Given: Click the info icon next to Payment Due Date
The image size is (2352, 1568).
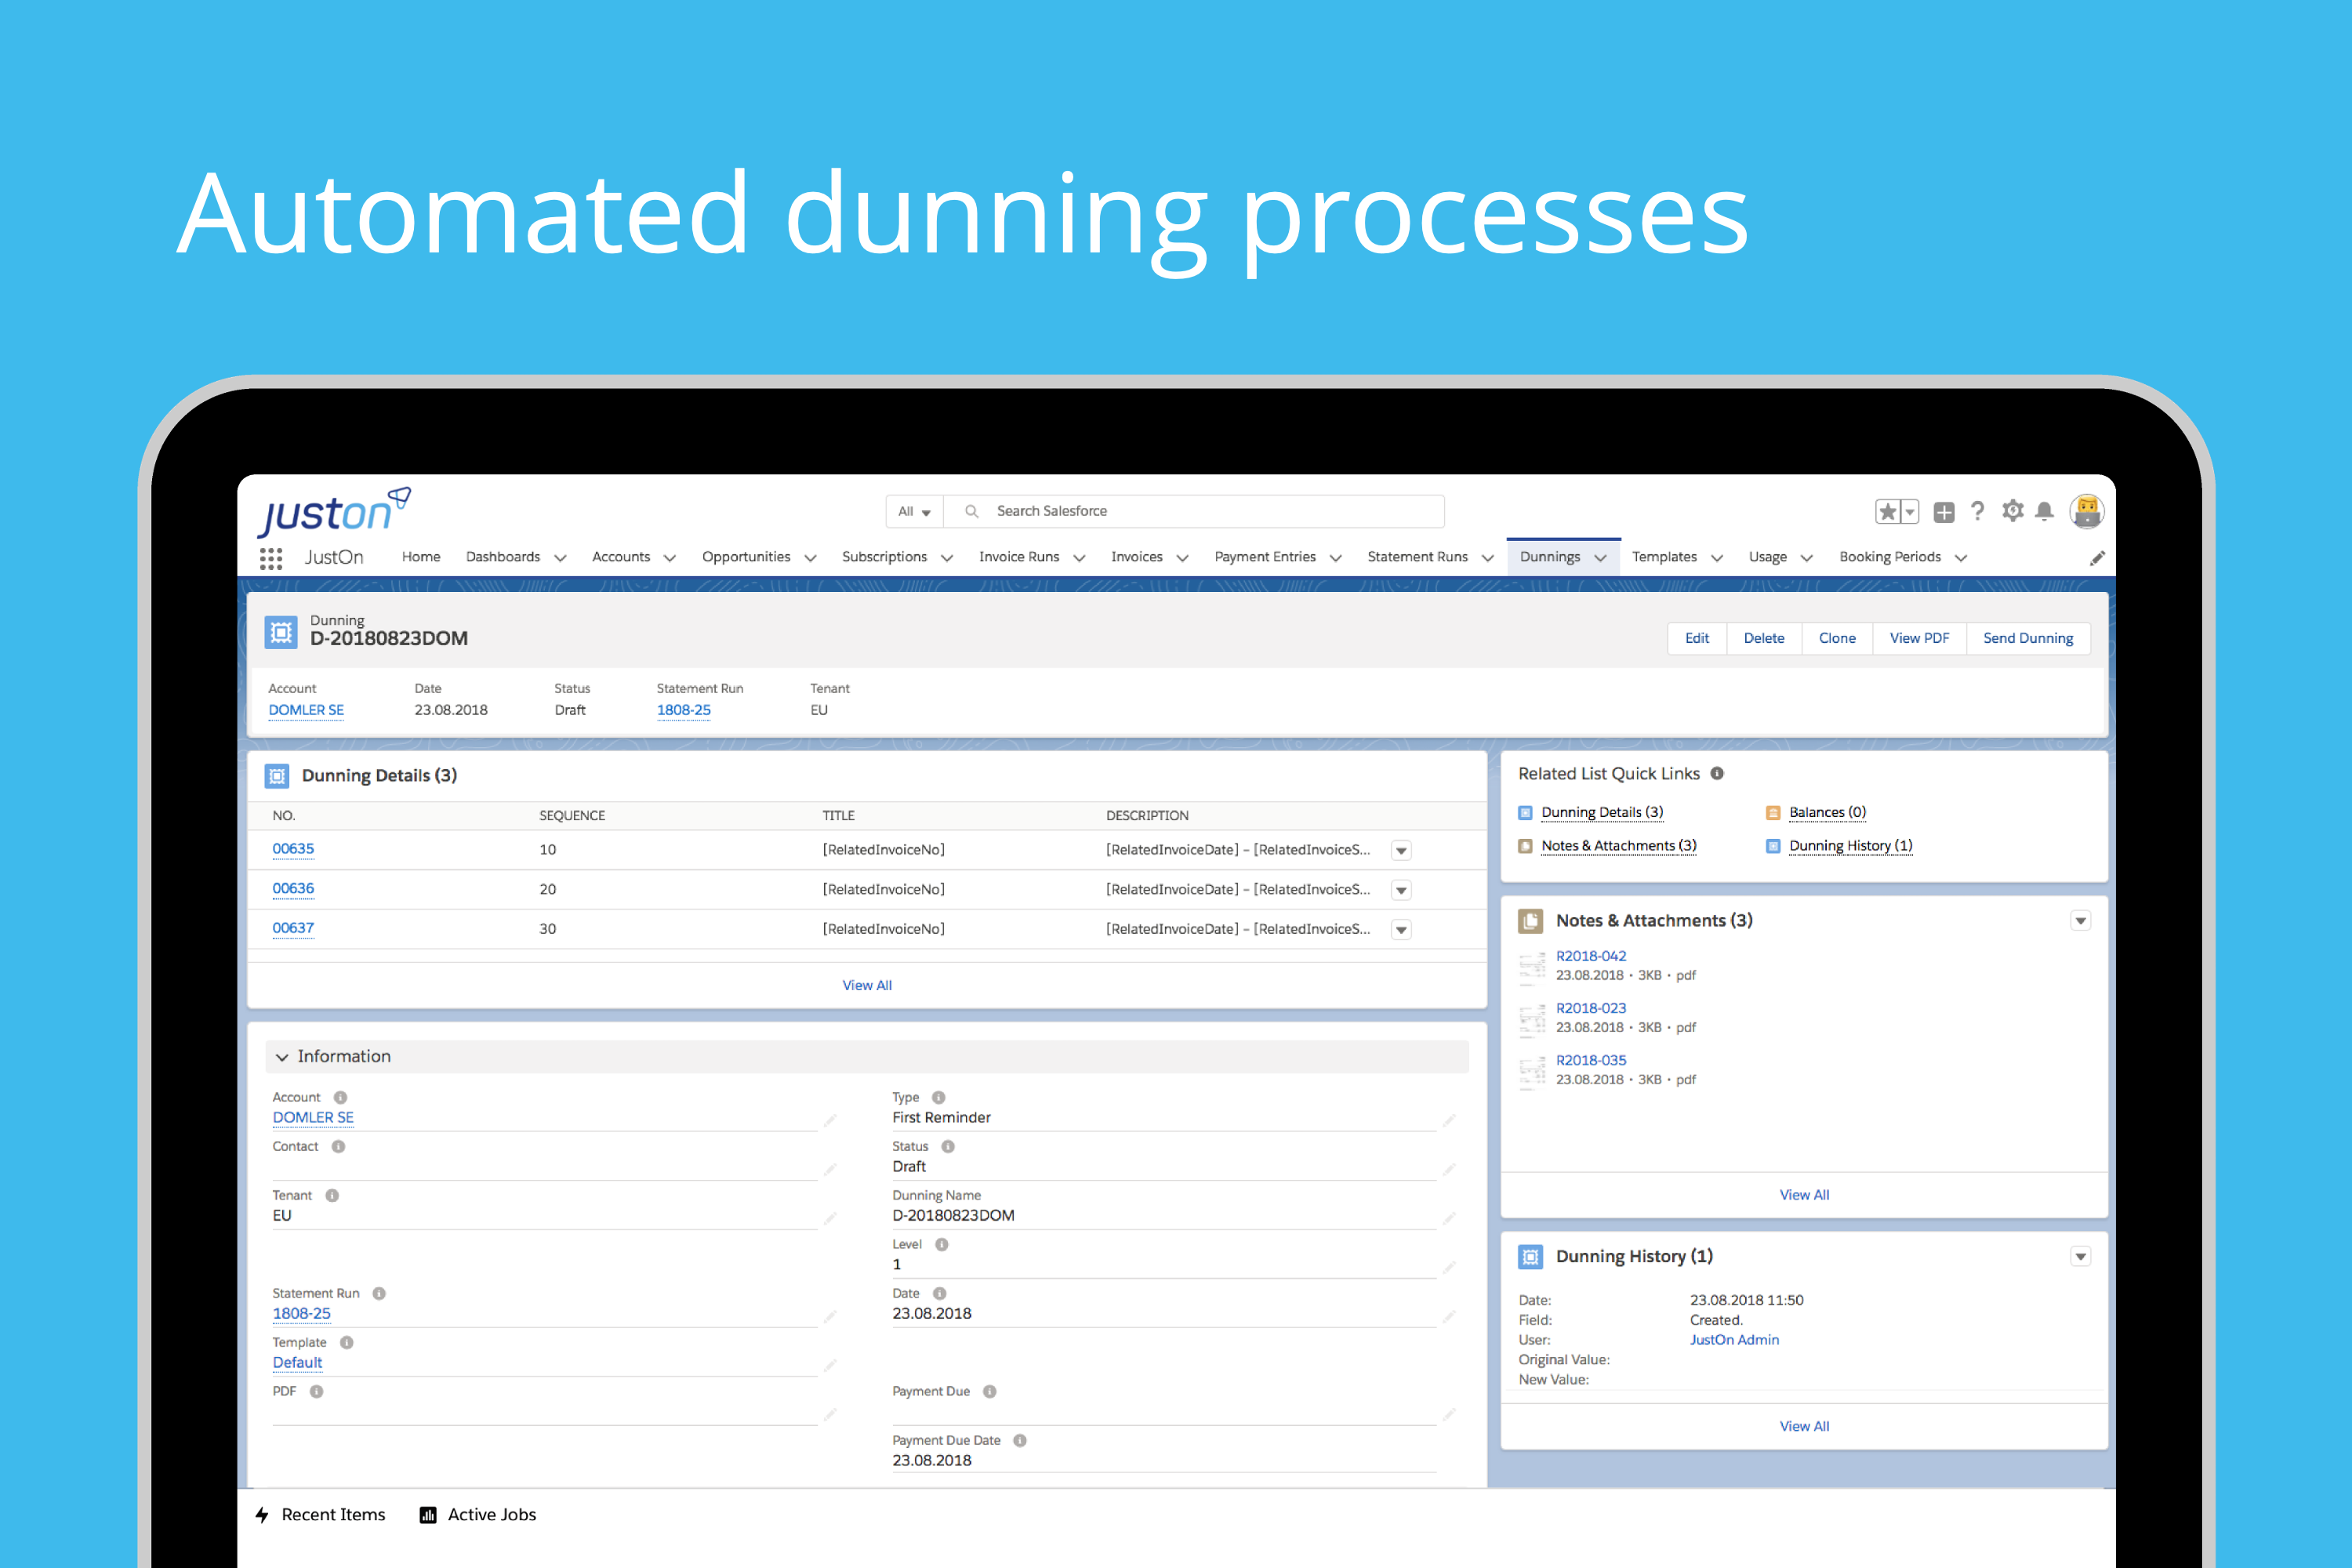Looking at the screenshot, I should (1020, 1440).
